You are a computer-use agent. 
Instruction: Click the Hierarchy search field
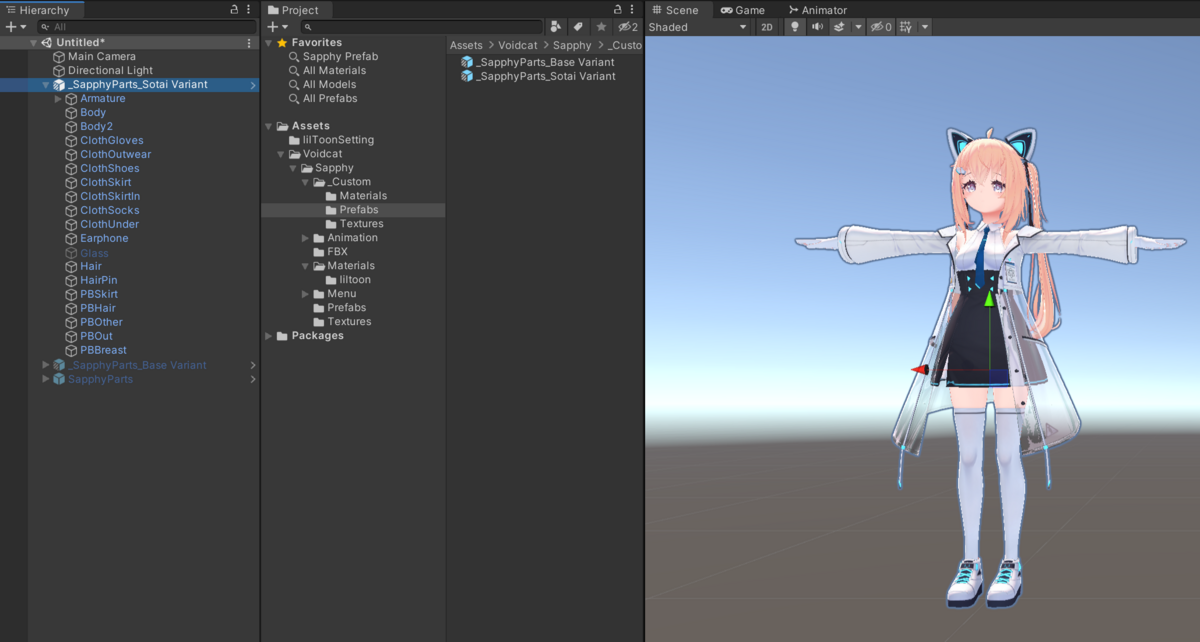tap(146, 27)
